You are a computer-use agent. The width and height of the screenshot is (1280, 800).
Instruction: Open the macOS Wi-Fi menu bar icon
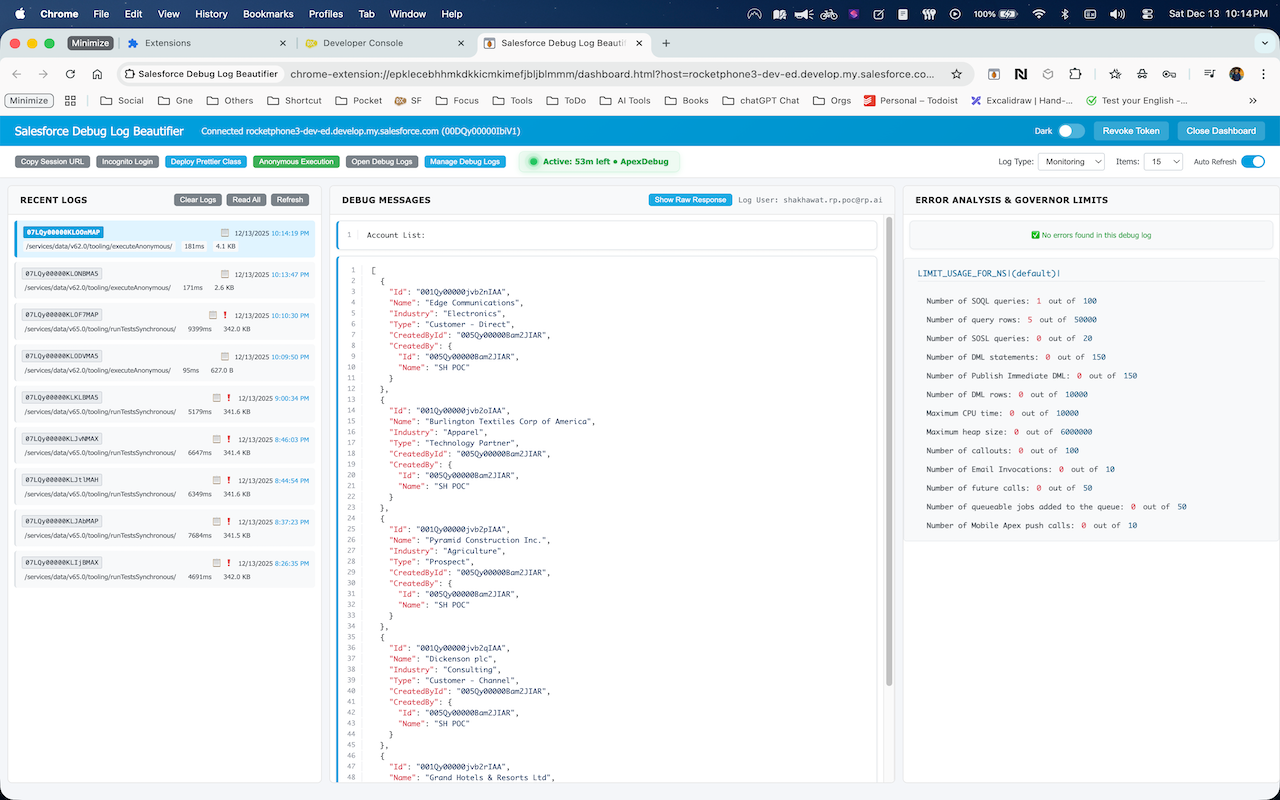pyautogui.click(x=1040, y=14)
